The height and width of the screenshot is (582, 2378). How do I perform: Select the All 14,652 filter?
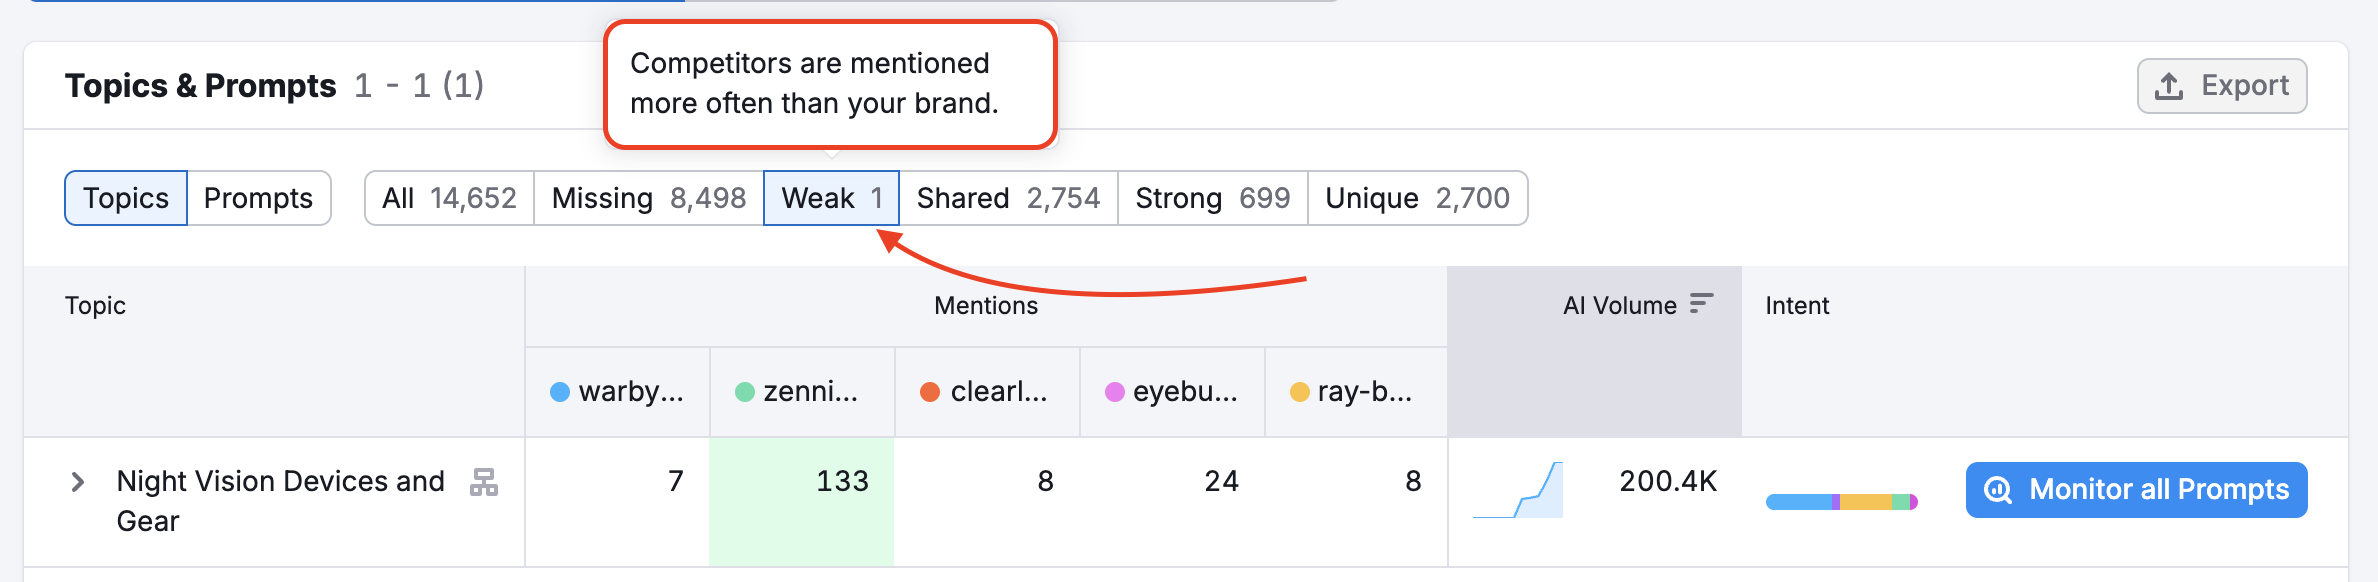(449, 198)
